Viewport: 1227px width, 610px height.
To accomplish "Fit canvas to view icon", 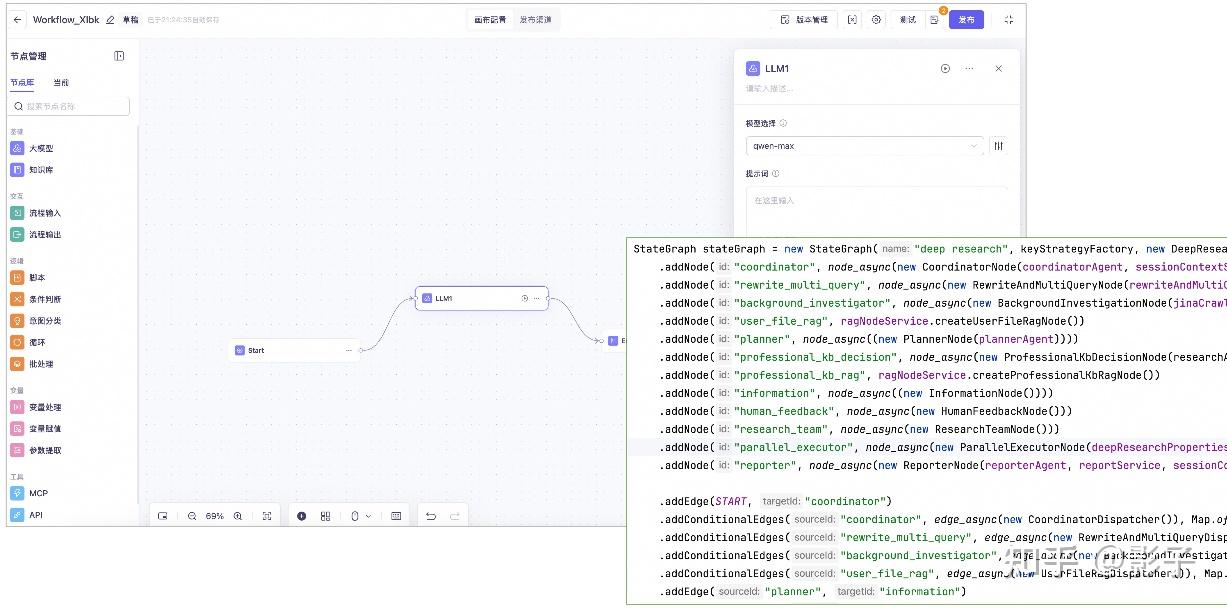I will pos(267,516).
